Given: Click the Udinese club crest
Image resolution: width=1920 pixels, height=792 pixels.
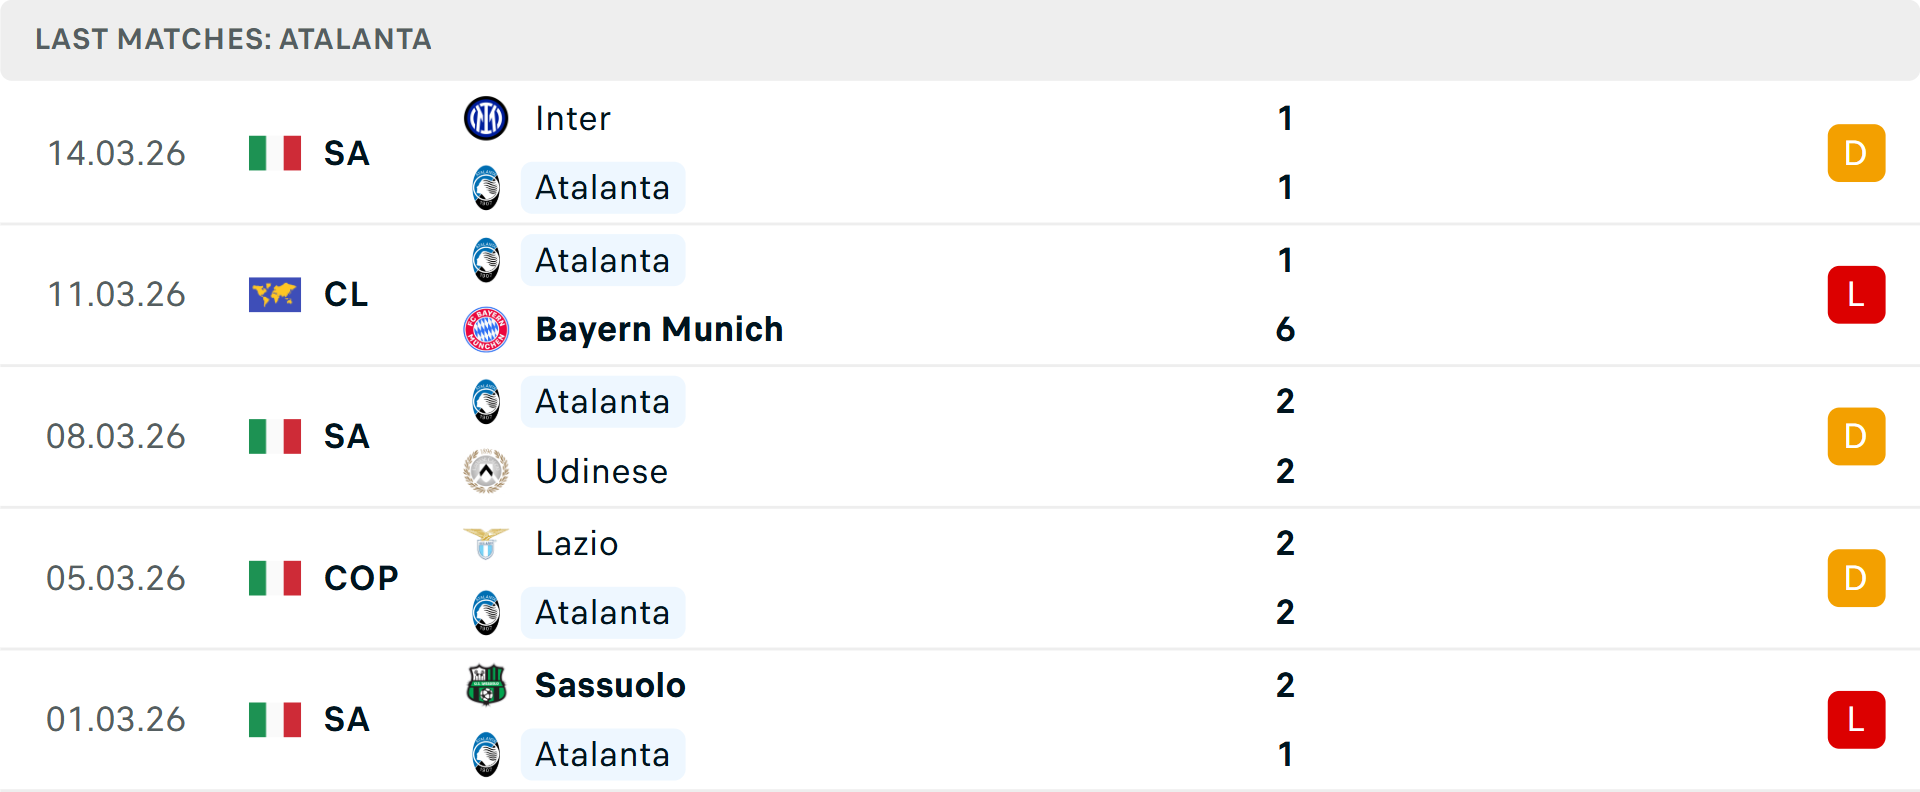Looking at the screenshot, I should (486, 471).
